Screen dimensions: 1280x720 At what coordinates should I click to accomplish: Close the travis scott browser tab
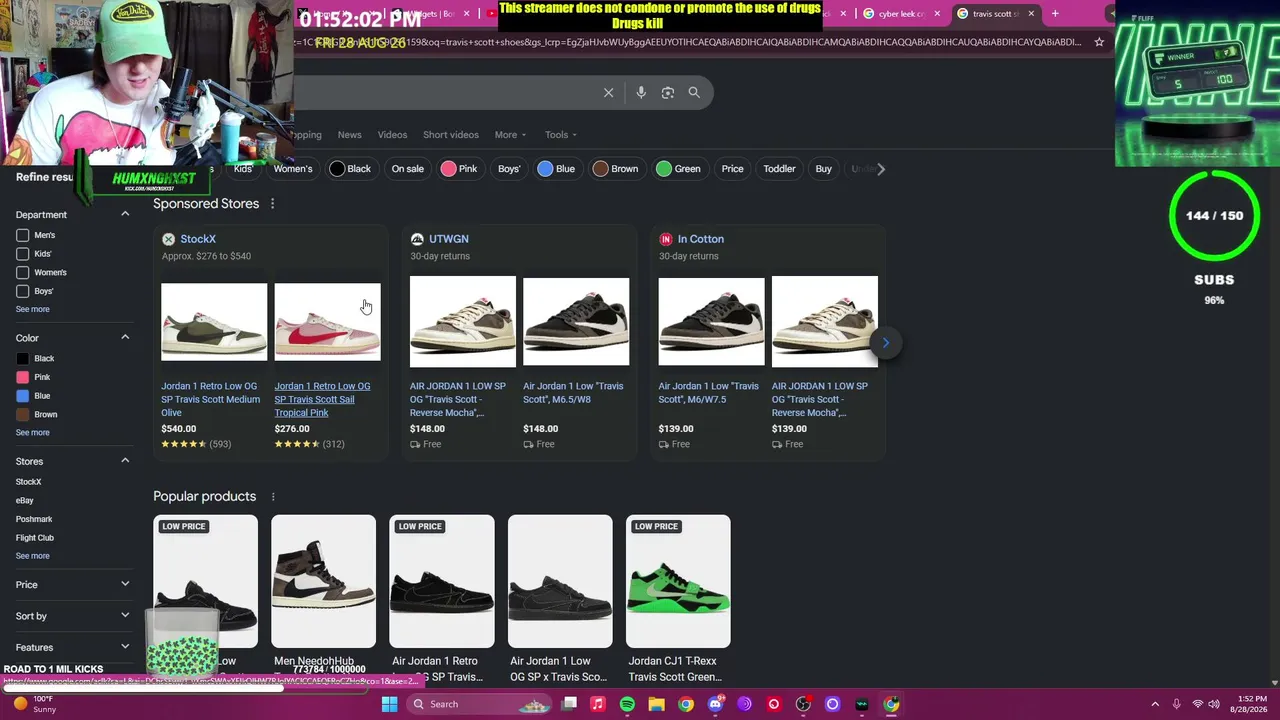(1031, 14)
